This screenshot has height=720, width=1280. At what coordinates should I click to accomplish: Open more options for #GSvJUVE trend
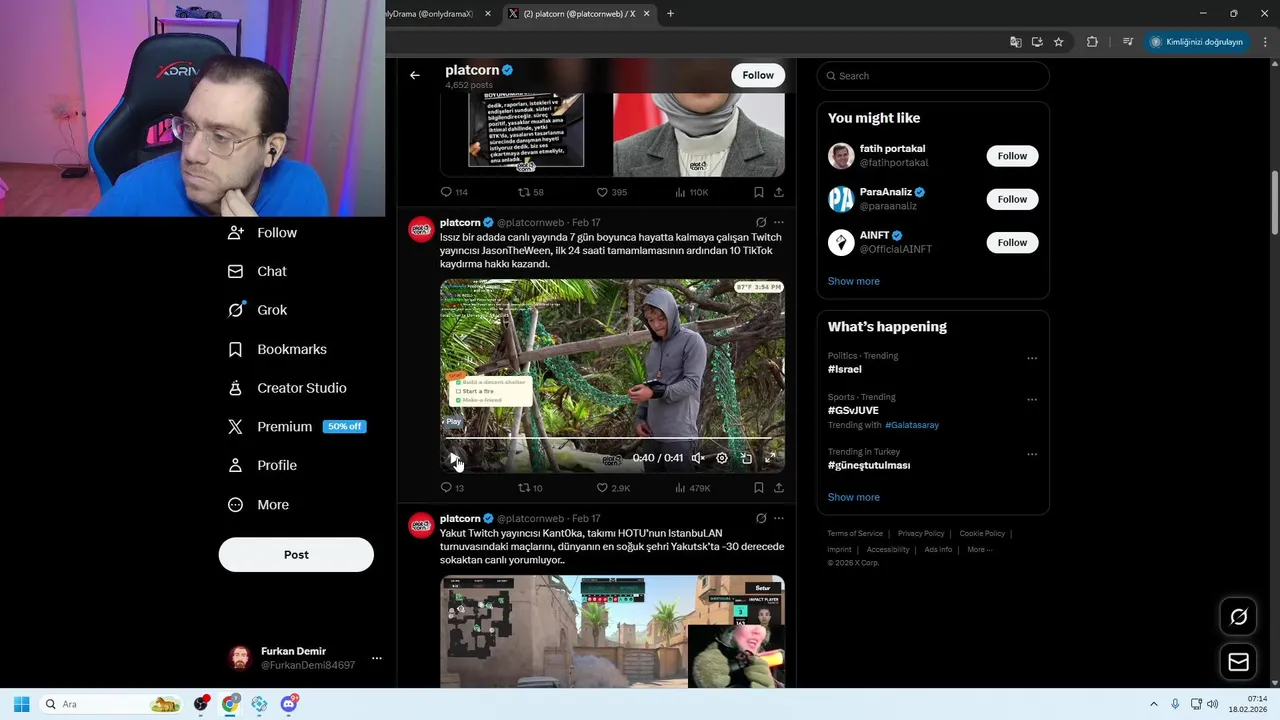click(1032, 399)
